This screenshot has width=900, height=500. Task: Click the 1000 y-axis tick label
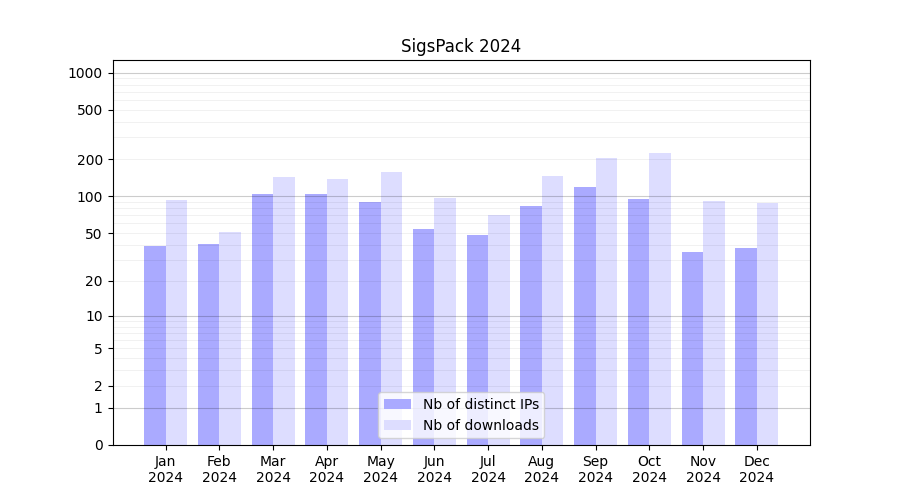click(x=85, y=73)
